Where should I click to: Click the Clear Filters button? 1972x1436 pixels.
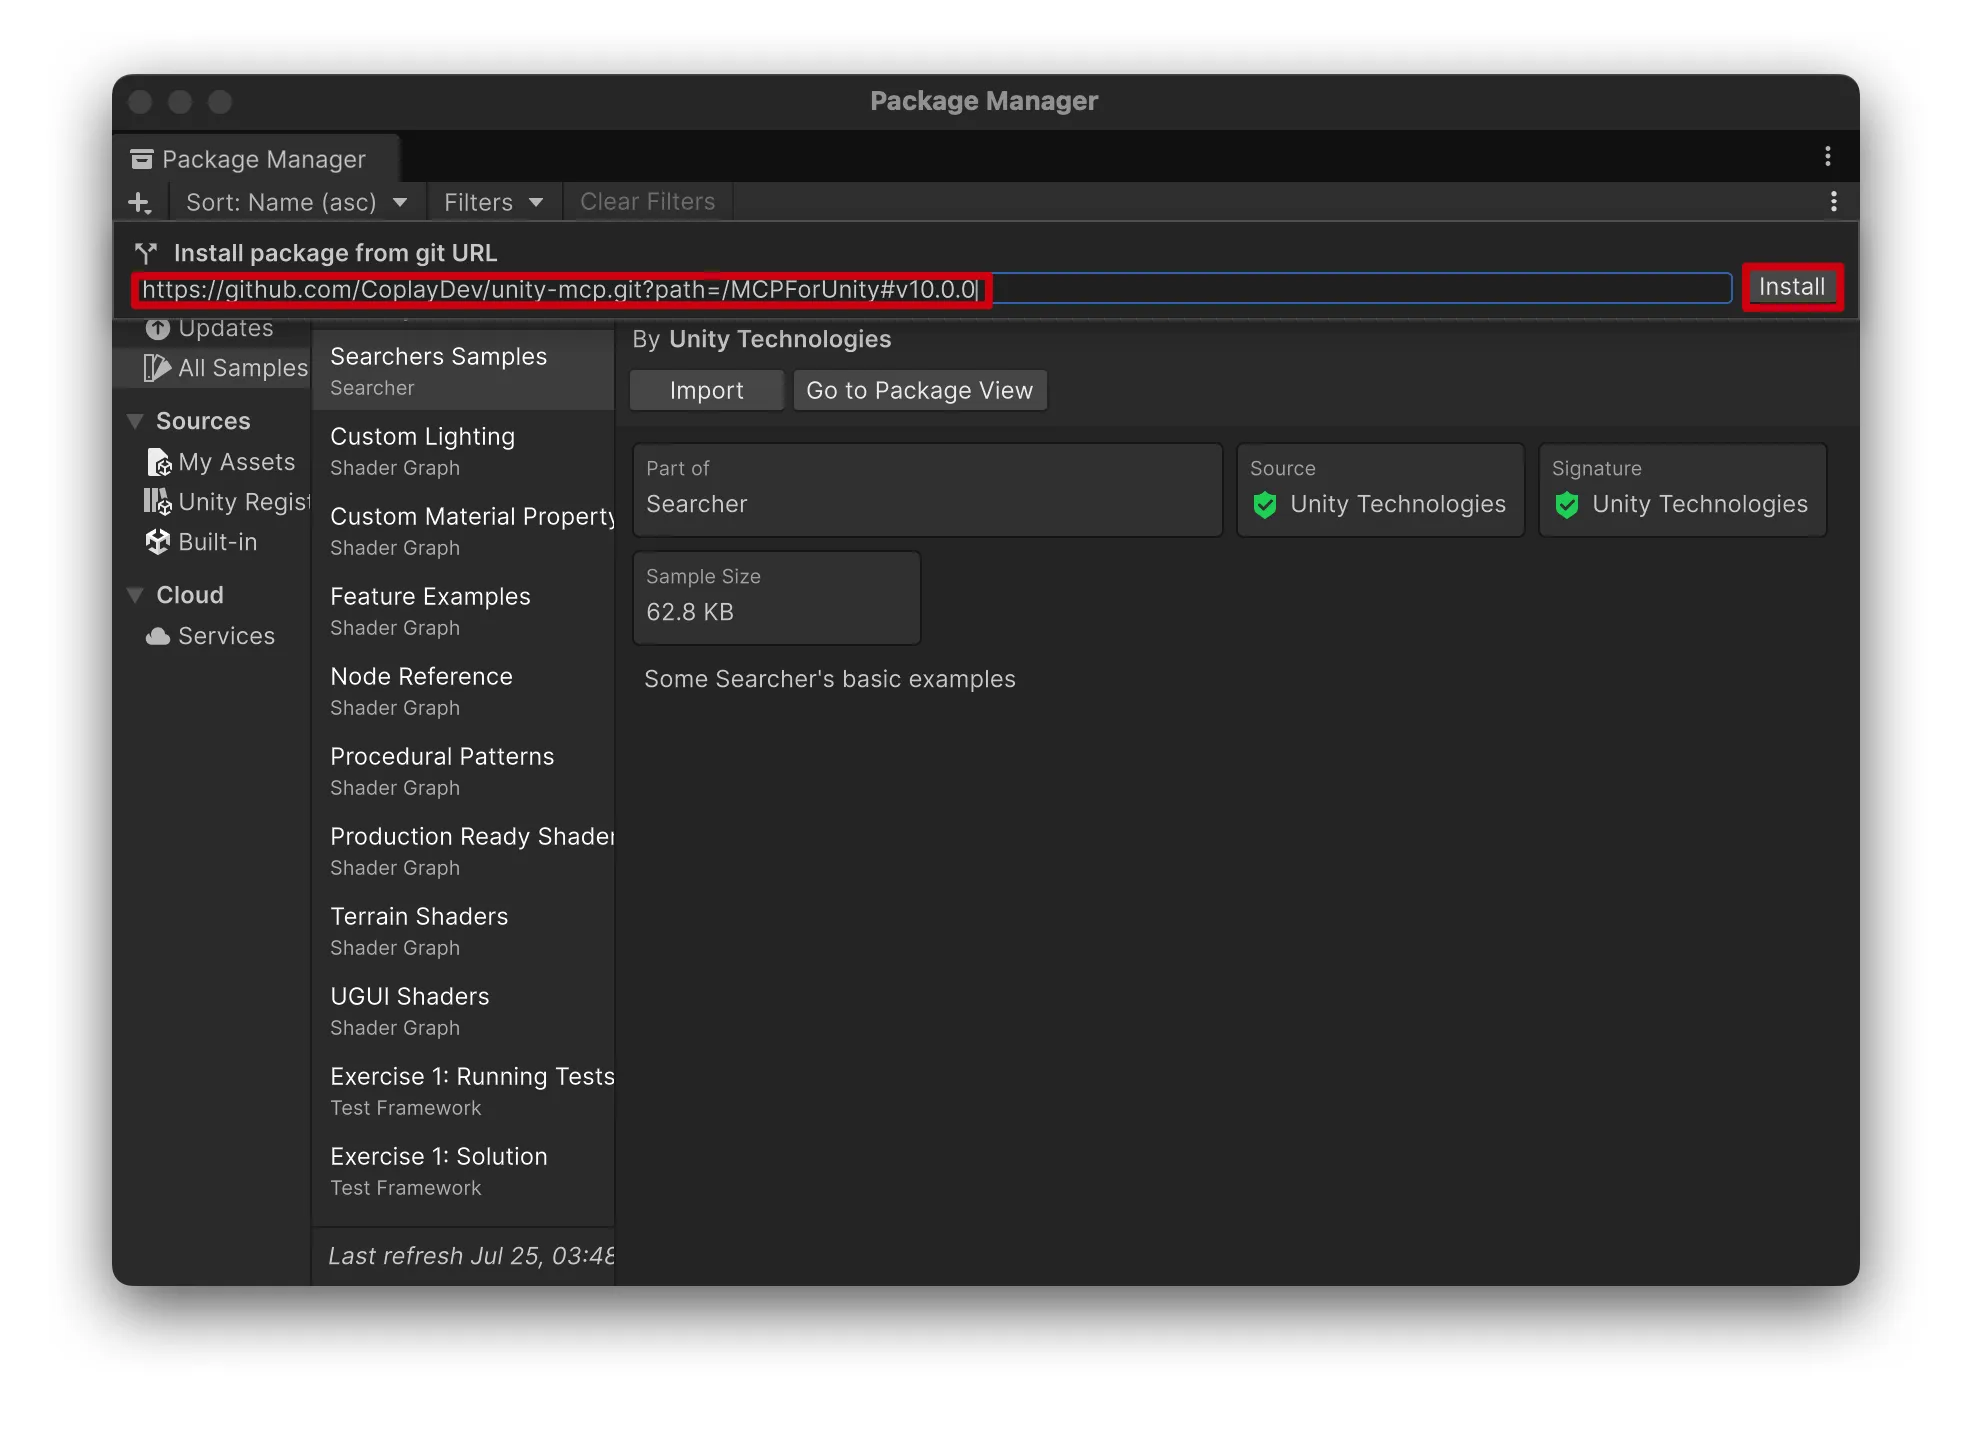coord(648,202)
